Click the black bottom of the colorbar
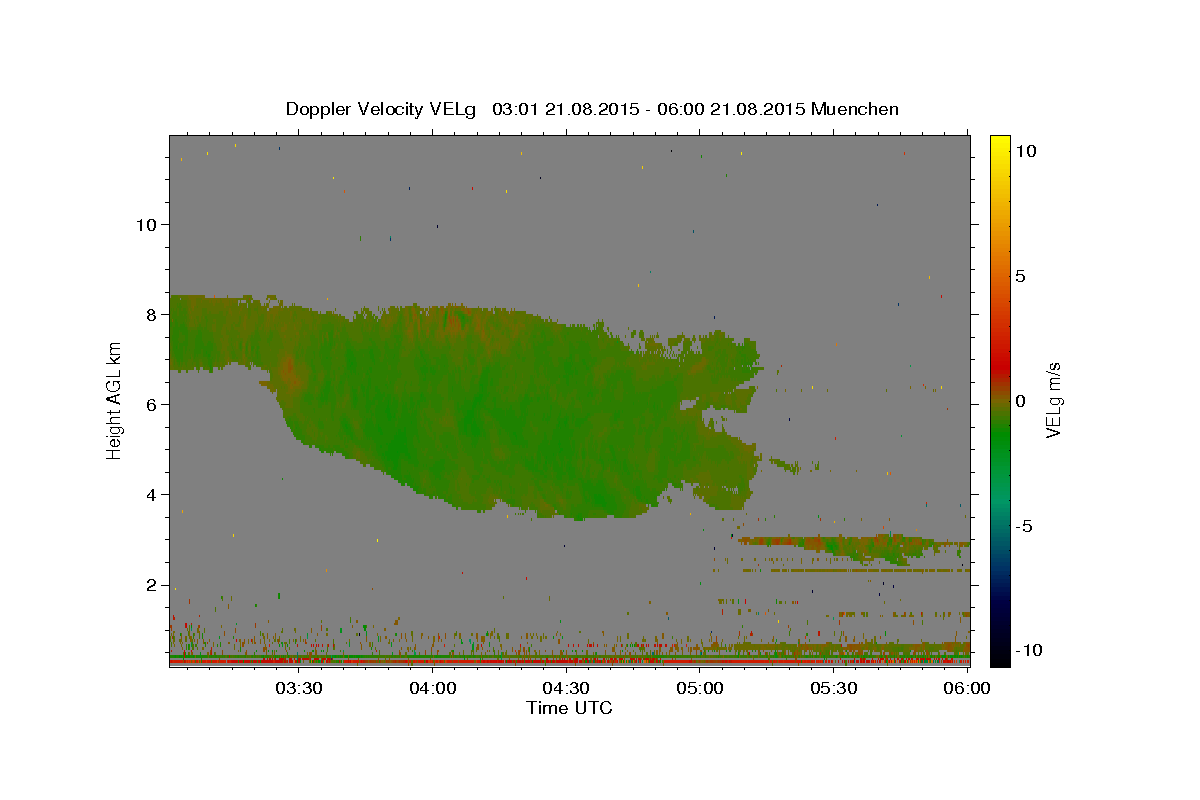Screen dimensions: 1200x800 tap(999, 655)
